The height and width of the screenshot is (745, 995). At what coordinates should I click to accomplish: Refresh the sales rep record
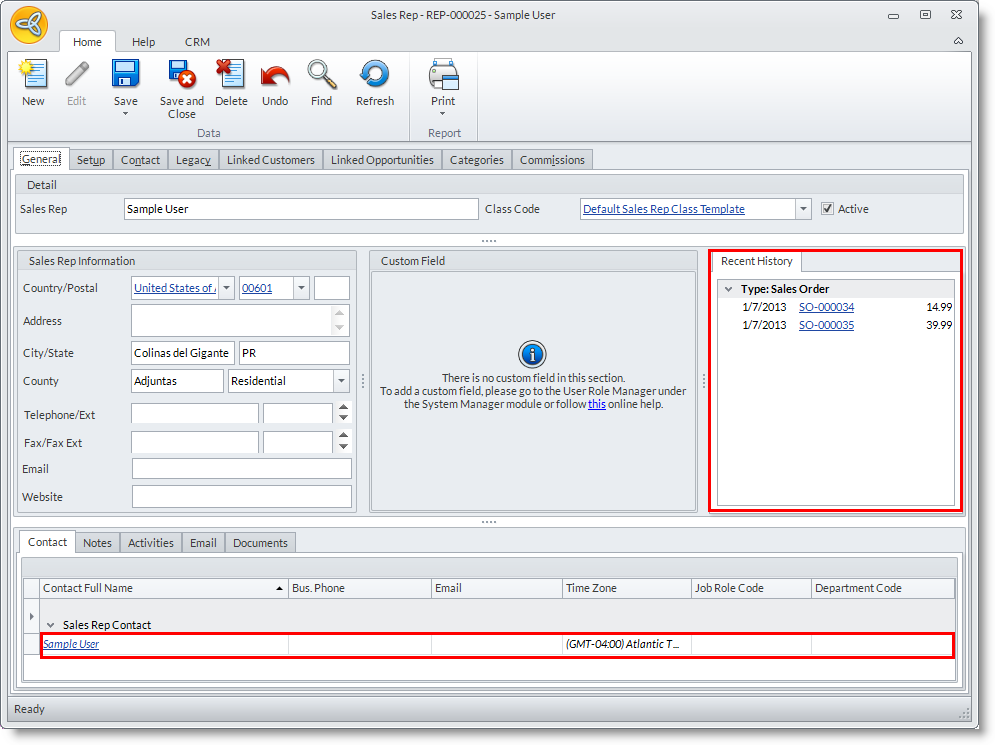(375, 76)
